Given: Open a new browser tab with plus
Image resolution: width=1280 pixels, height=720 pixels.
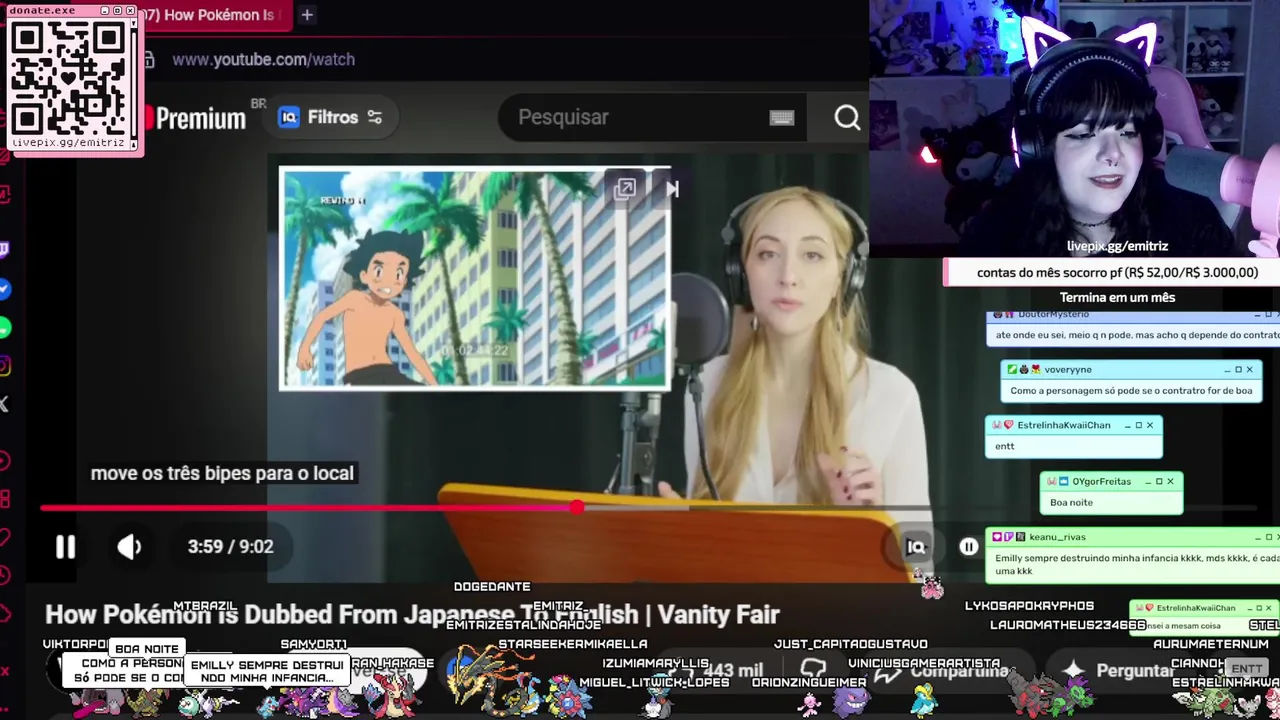Looking at the screenshot, I should click(307, 15).
